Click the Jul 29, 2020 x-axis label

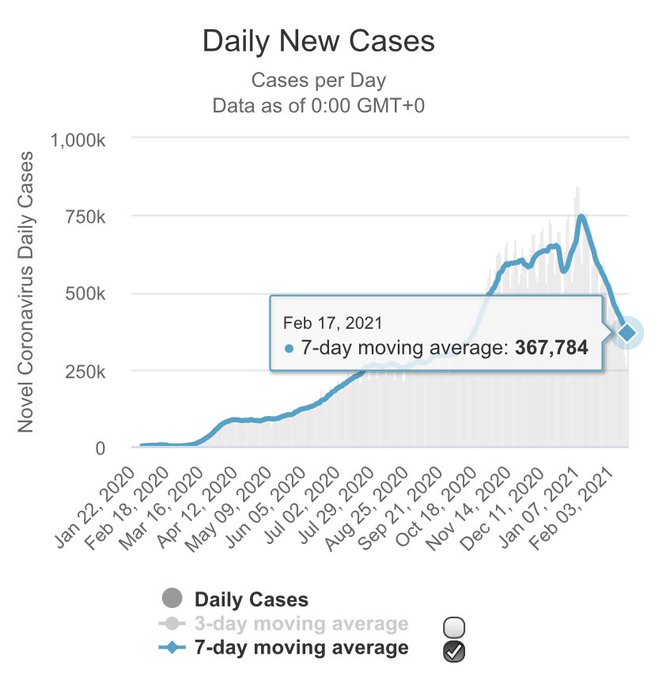pyautogui.click(x=336, y=505)
